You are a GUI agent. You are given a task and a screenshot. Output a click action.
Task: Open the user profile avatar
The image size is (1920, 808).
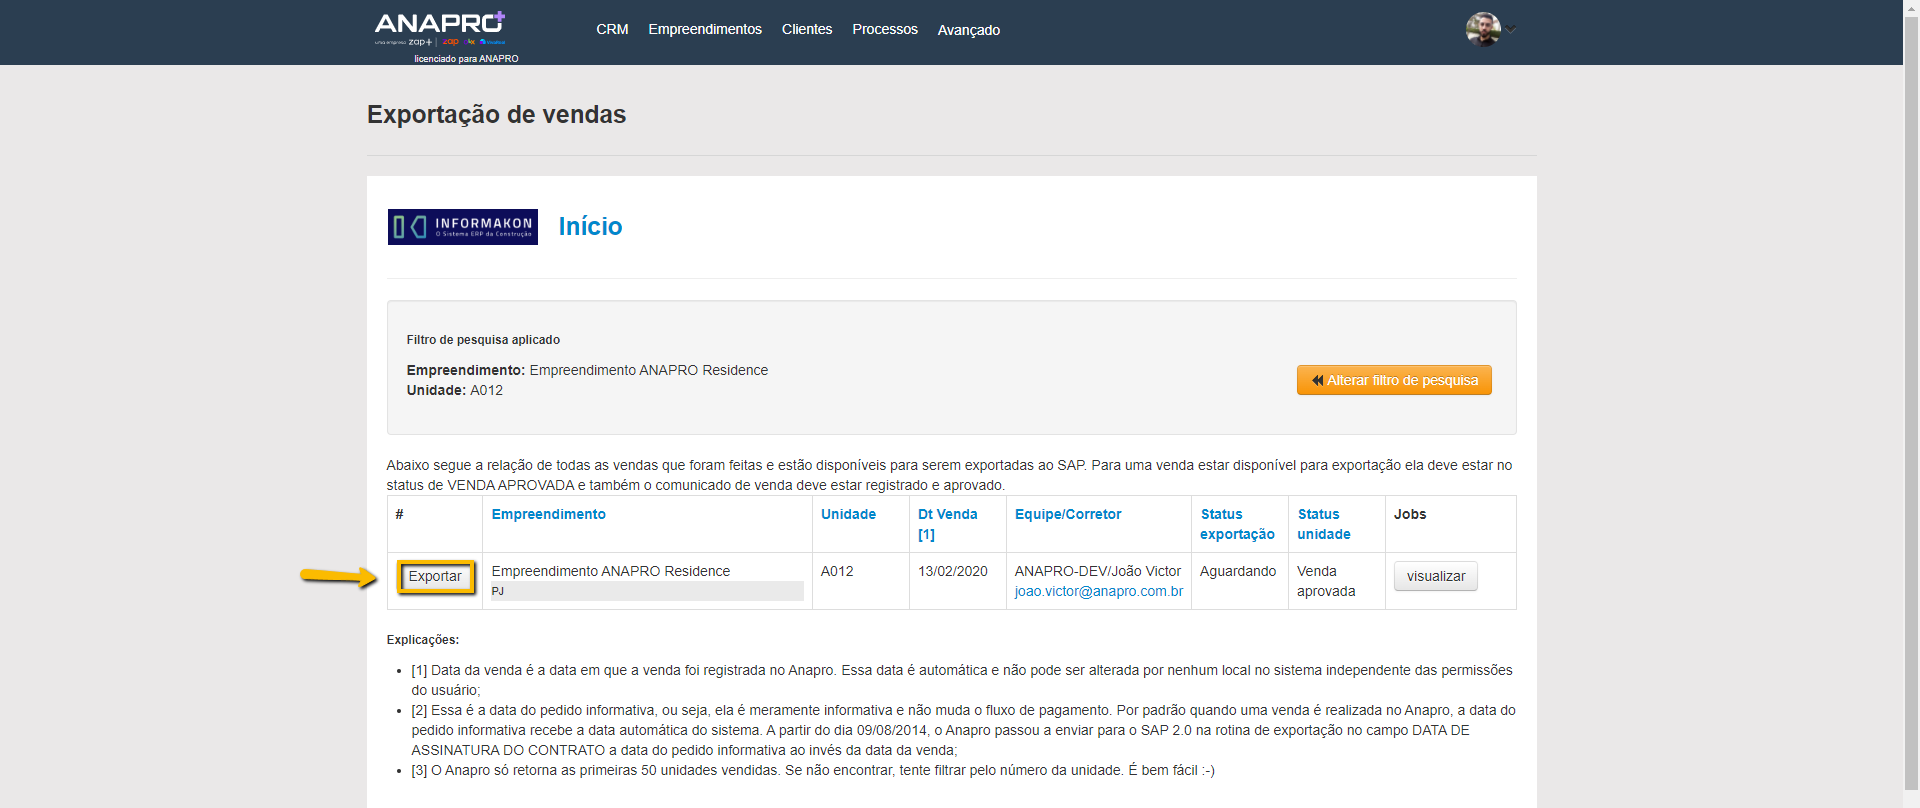point(1482,29)
